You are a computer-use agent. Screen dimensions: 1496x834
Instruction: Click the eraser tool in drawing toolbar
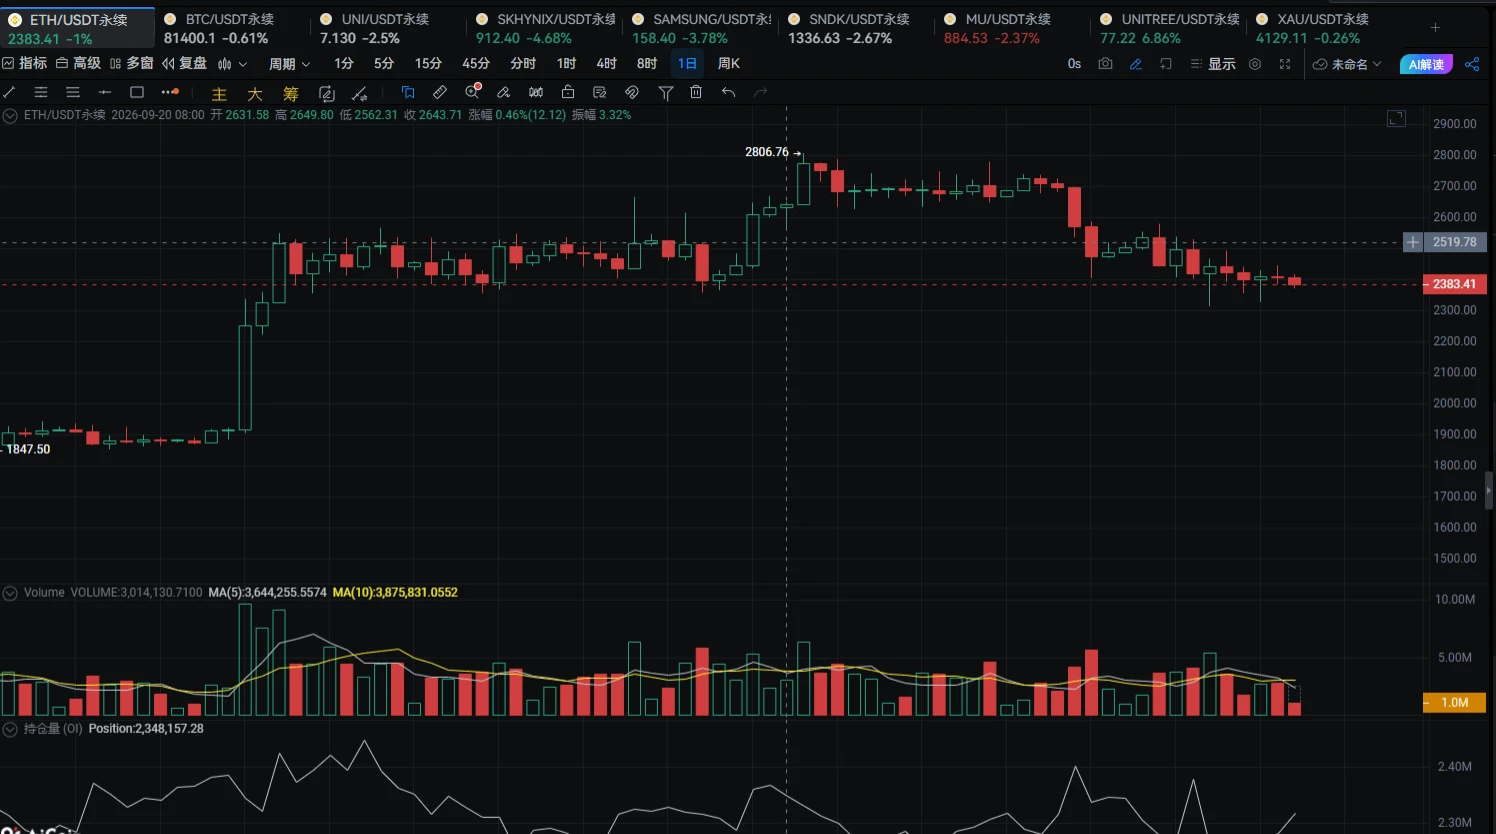tap(504, 92)
